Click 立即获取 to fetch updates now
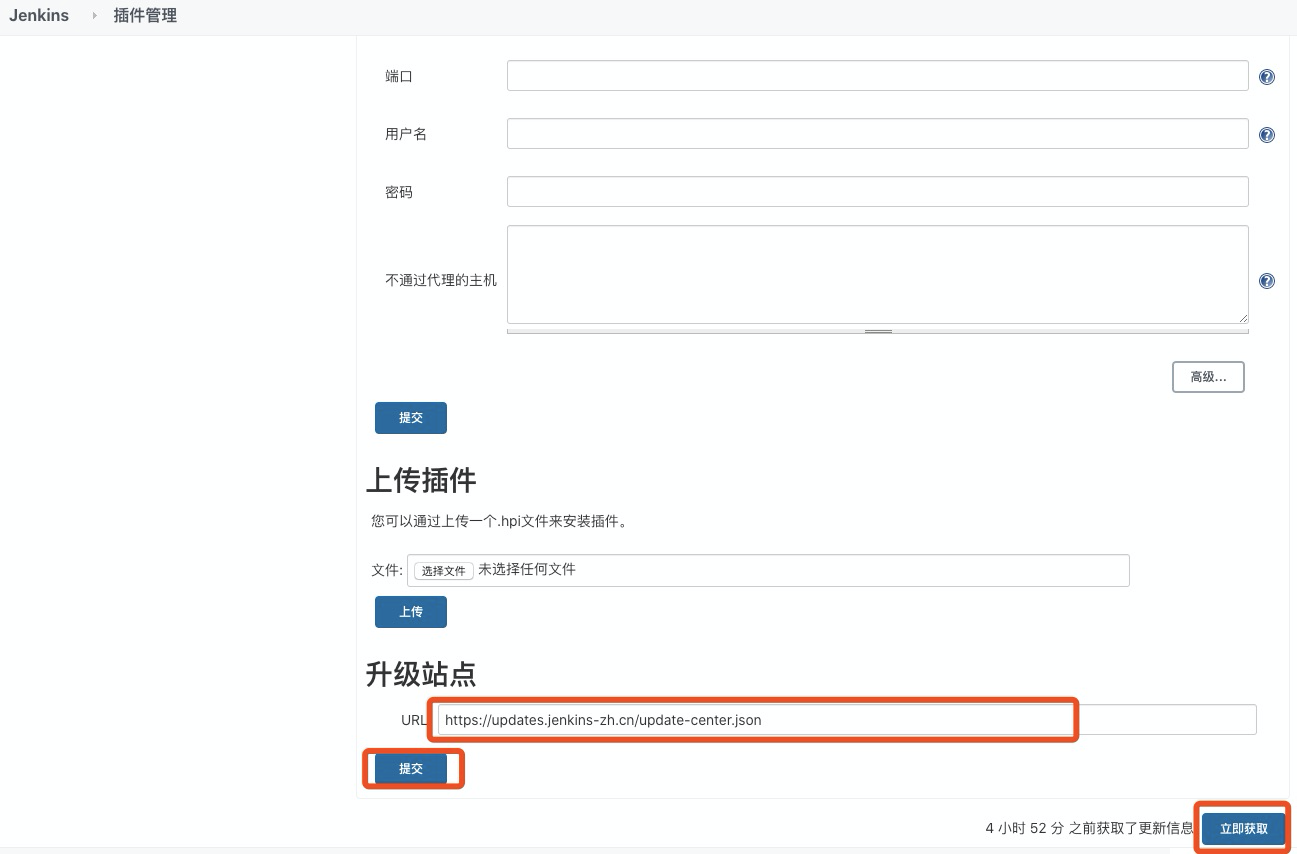This screenshot has height=854, width=1297. [x=1242, y=828]
